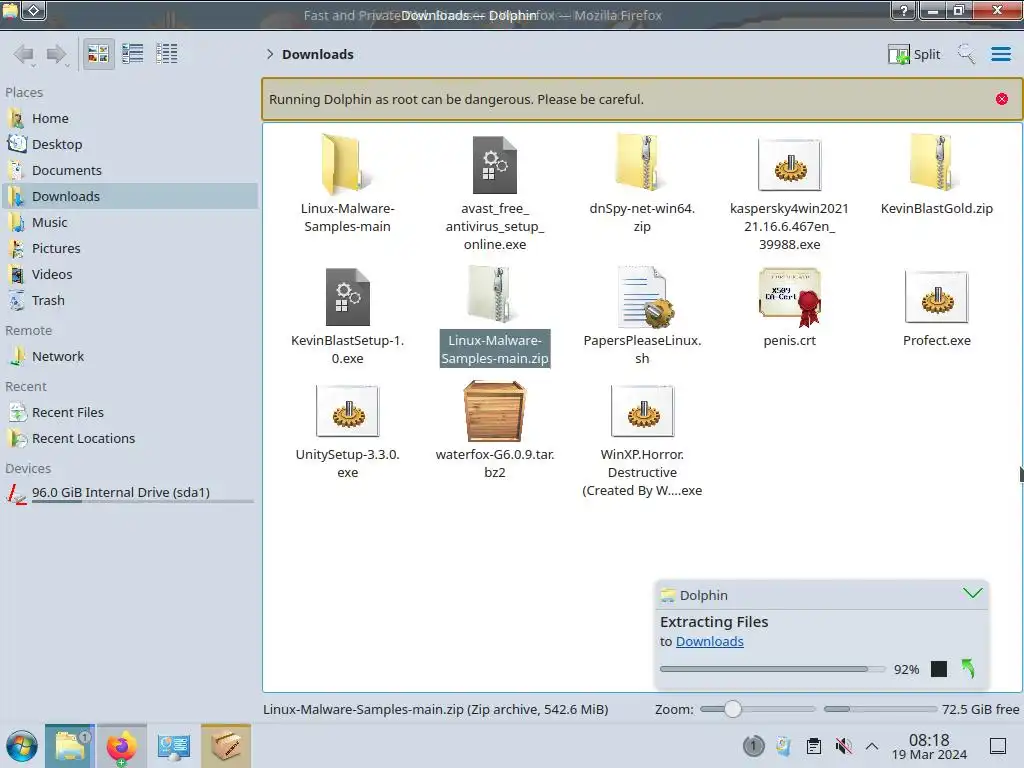This screenshot has width=1024, height=768.
Task: Click Dolphin file manager taskbar icon
Action: tap(70, 745)
